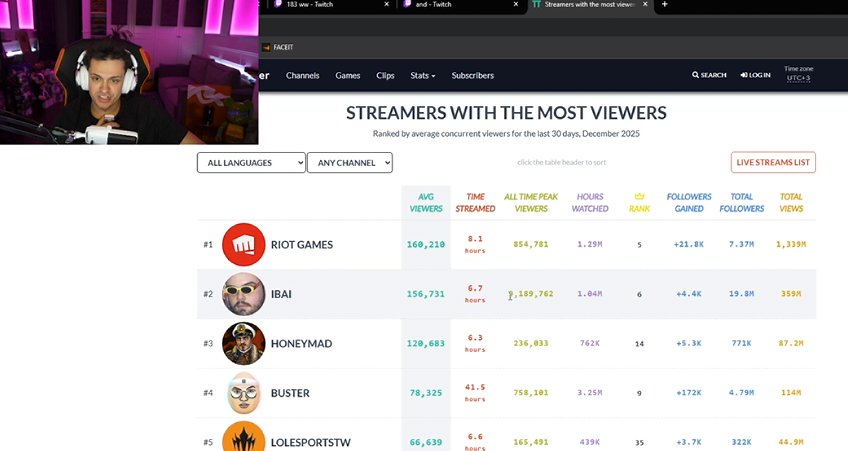Sort by Total Views column header
The width and height of the screenshot is (848, 451).
point(791,203)
